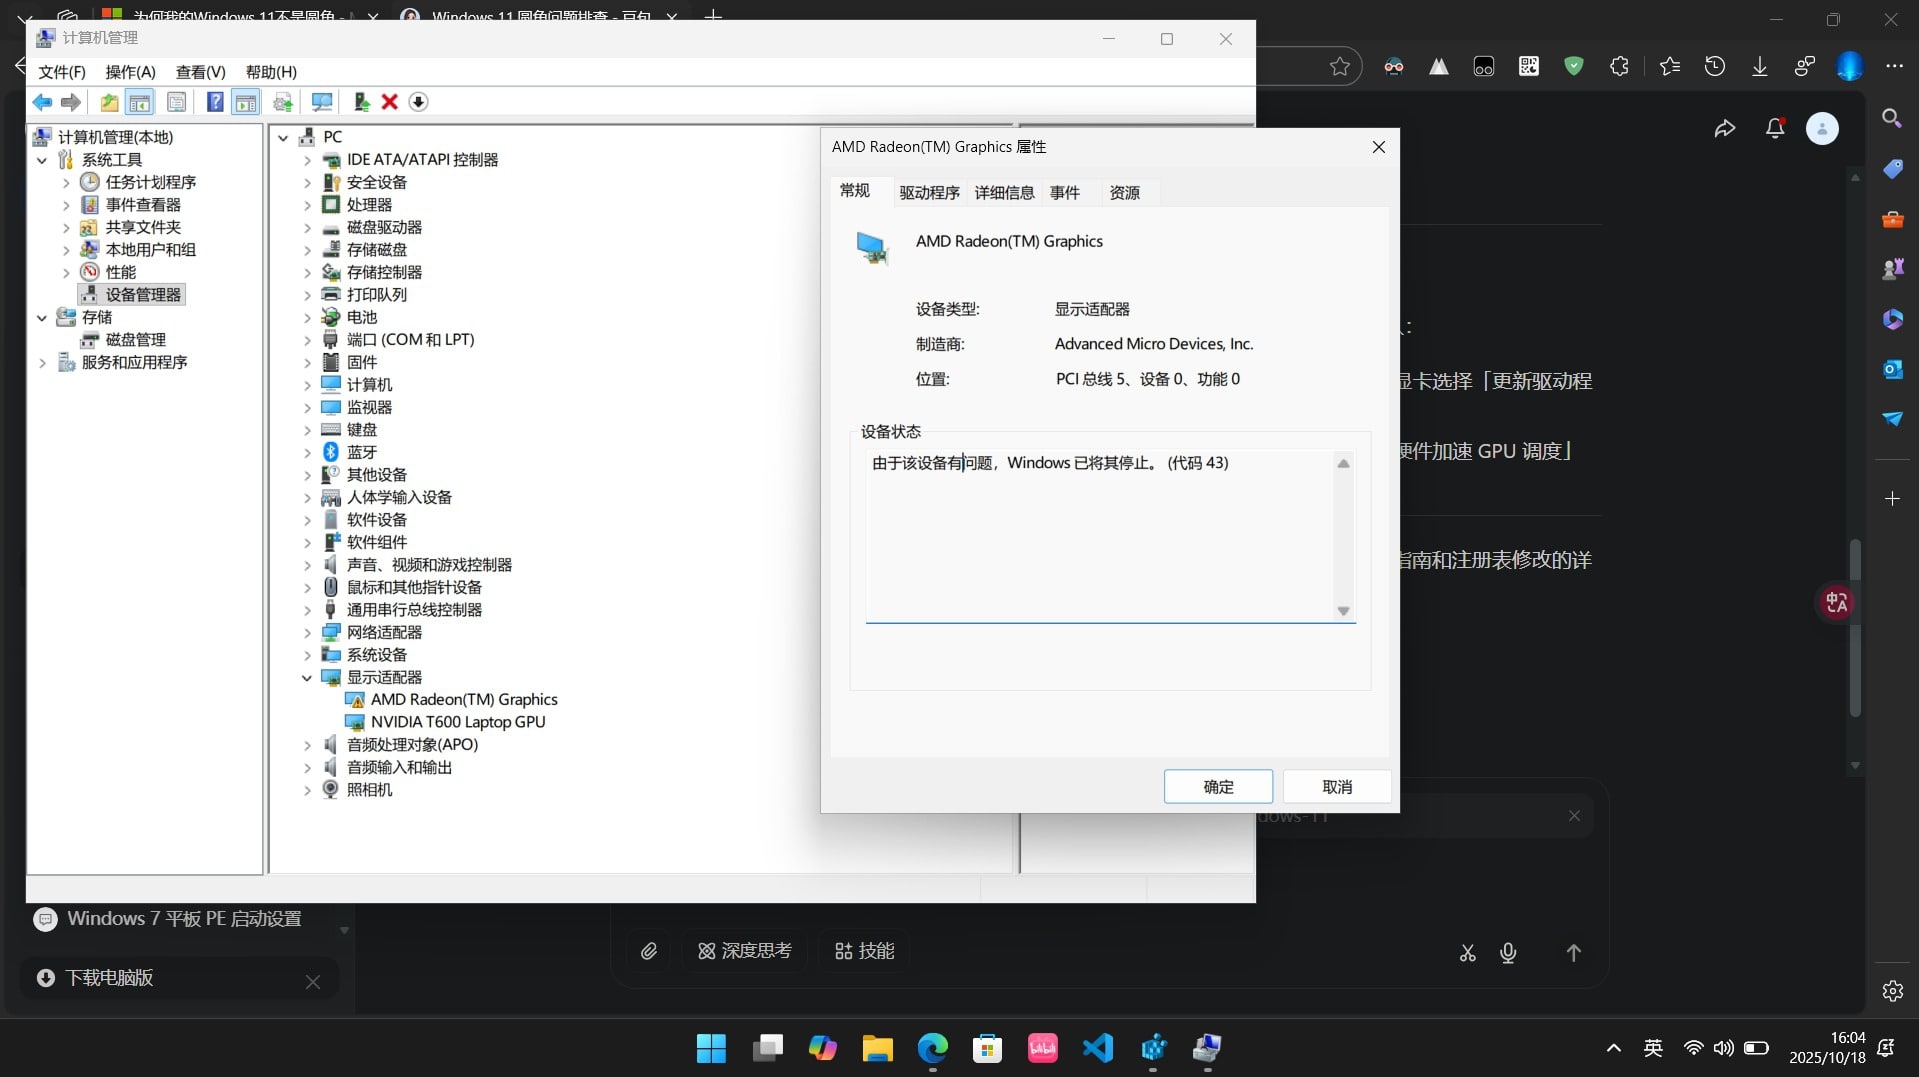Open the browser Downloads arrow icon
The image size is (1919, 1077).
pos(1760,67)
